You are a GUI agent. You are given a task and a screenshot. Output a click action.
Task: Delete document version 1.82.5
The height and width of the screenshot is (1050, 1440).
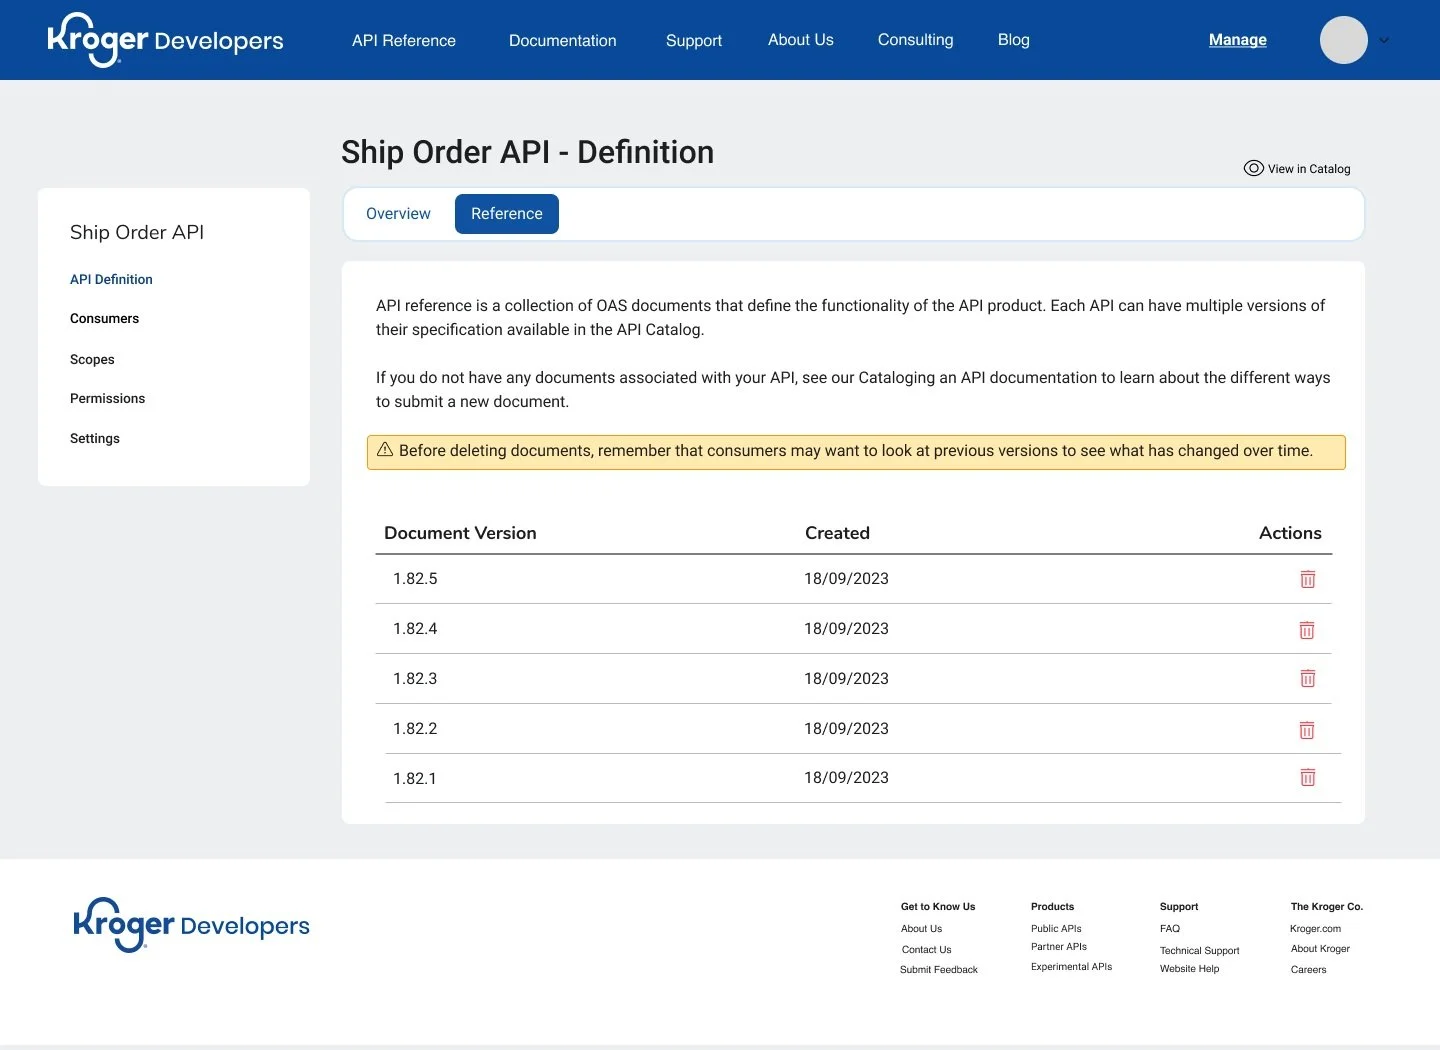1307,579
